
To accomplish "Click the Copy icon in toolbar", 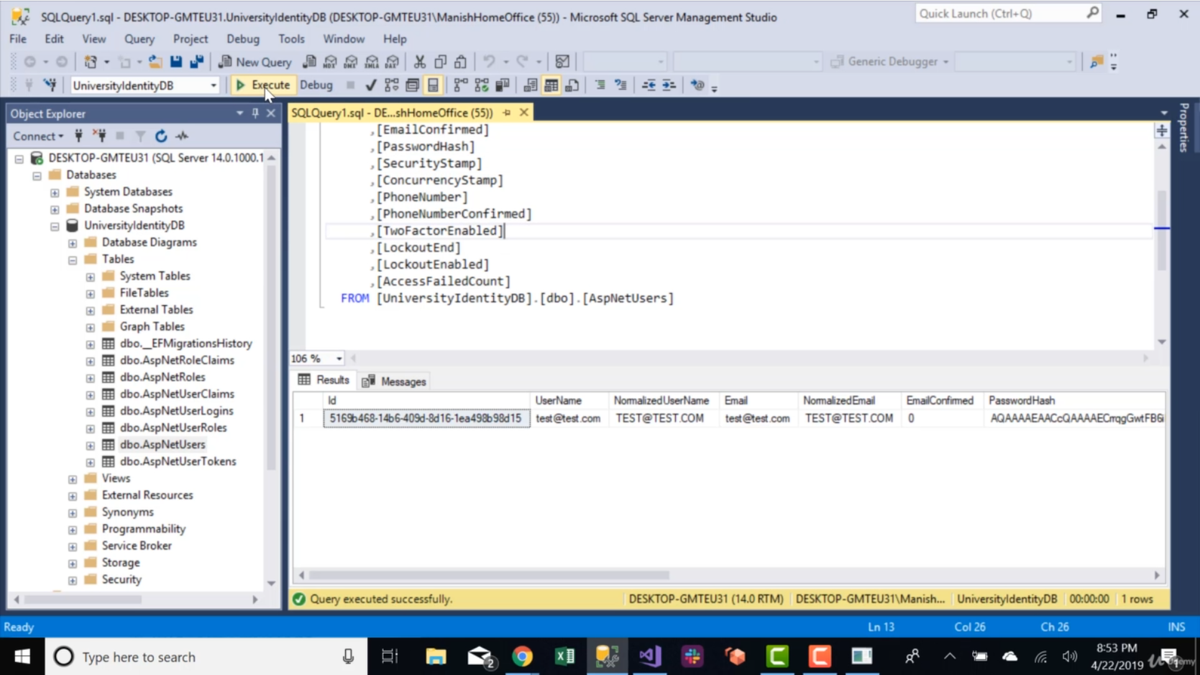I will (x=441, y=62).
